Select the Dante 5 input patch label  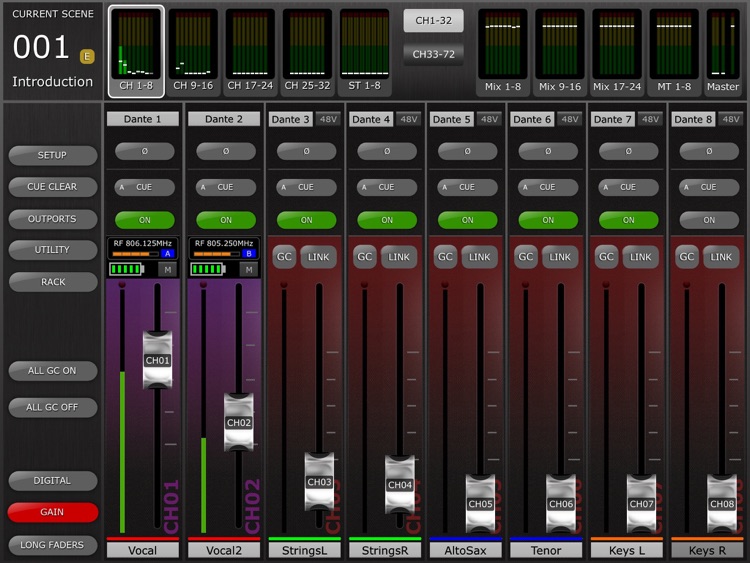coord(451,119)
